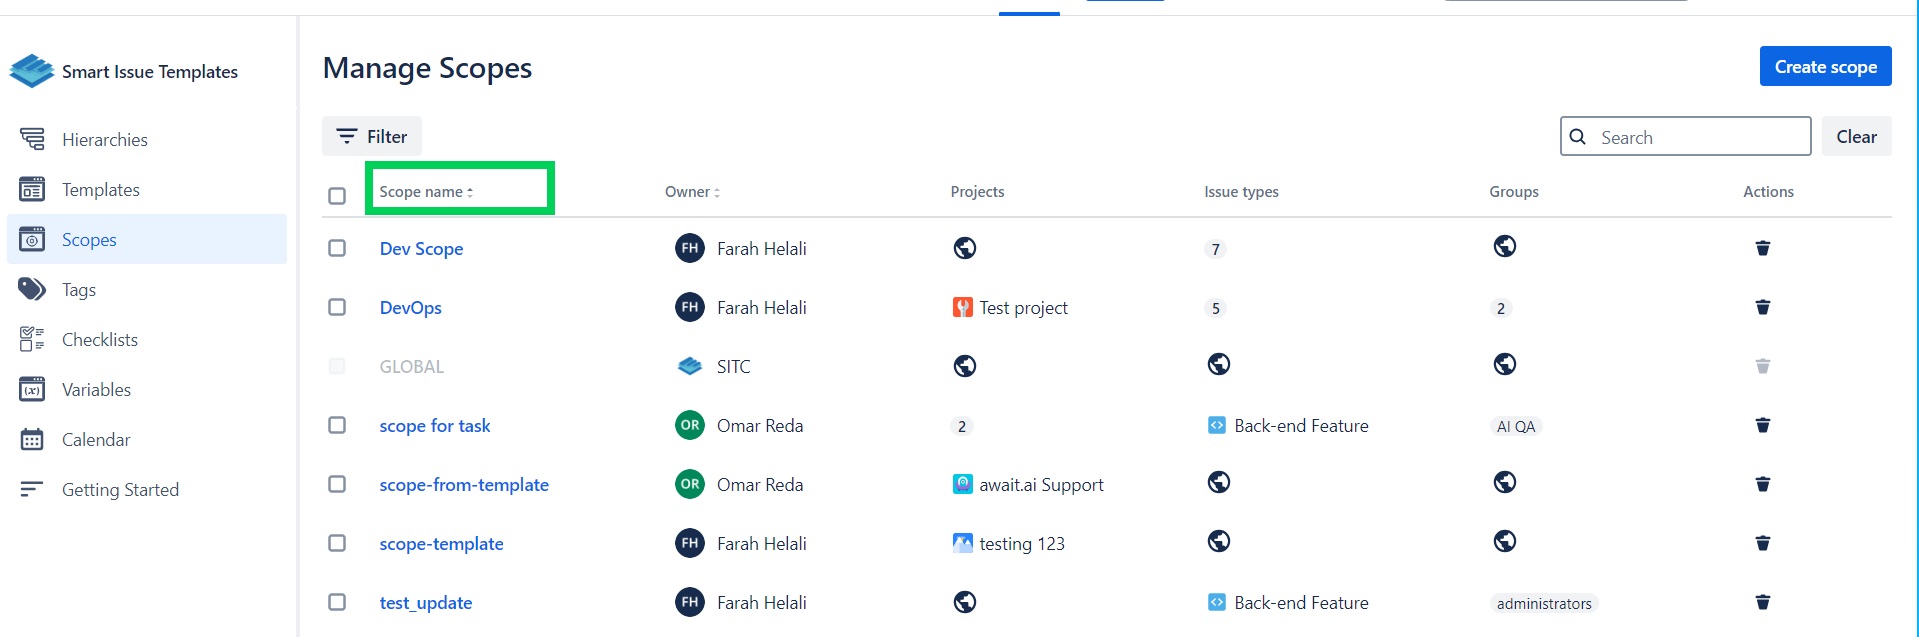Open the Filter options
Image resolution: width=1919 pixels, height=637 pixels.
click(x=372, y=136)
